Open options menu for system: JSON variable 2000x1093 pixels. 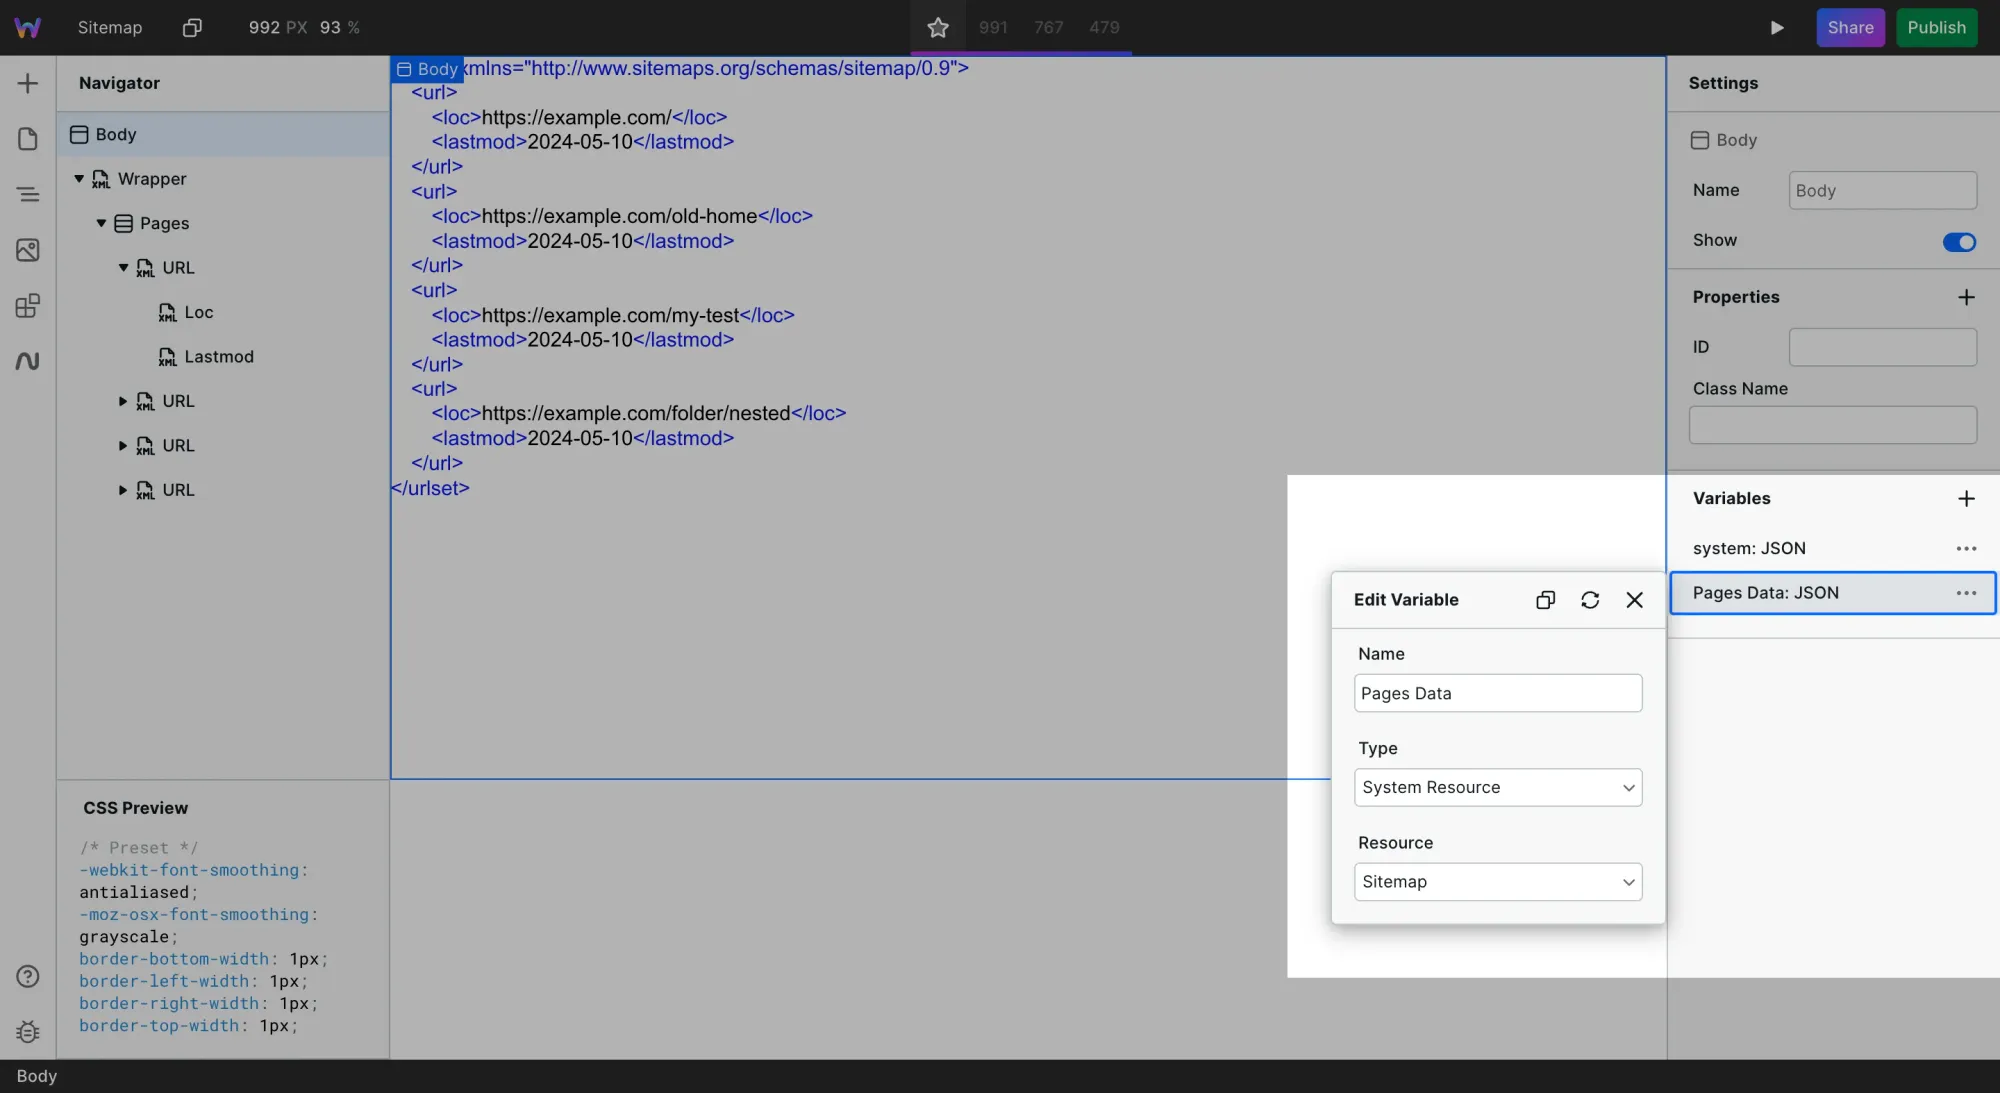click(1966, 548)
